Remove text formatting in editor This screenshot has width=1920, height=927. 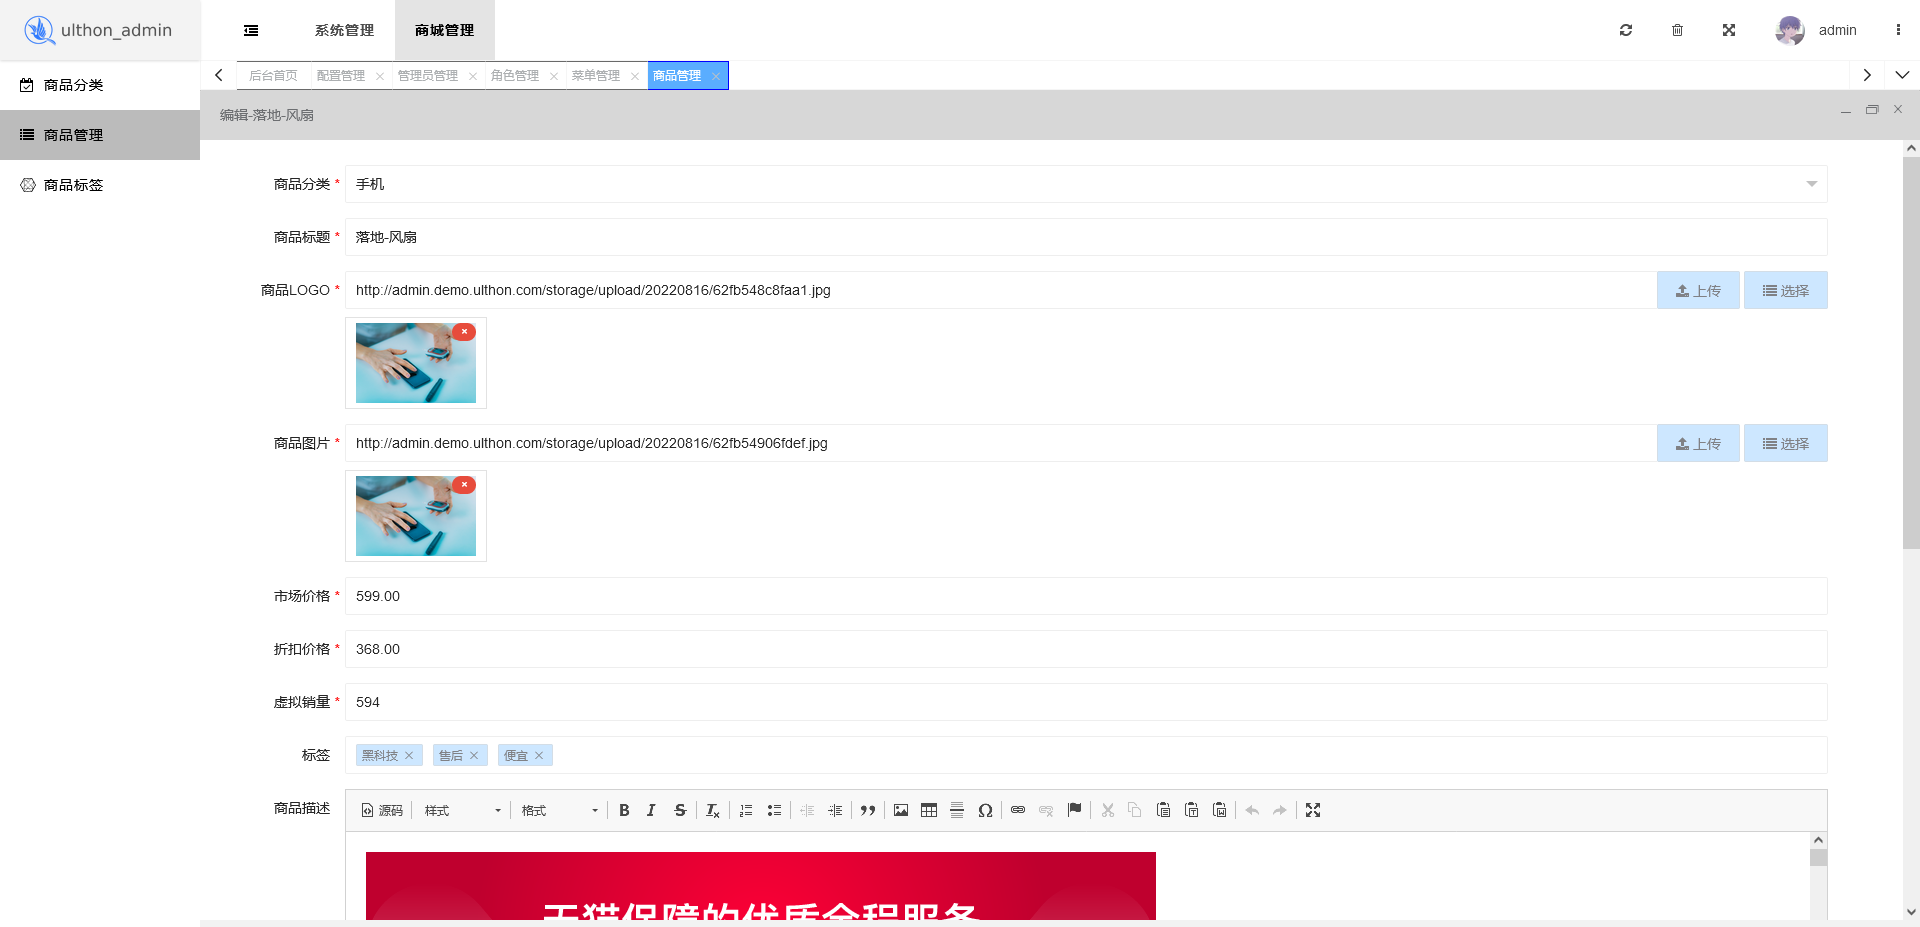point(713,810)
